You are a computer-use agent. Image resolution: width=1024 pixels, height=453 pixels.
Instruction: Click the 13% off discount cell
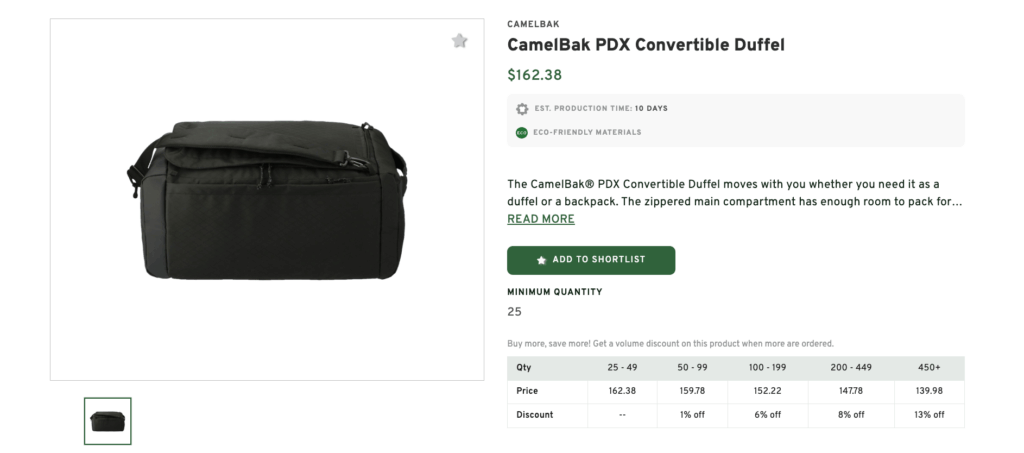930,414
